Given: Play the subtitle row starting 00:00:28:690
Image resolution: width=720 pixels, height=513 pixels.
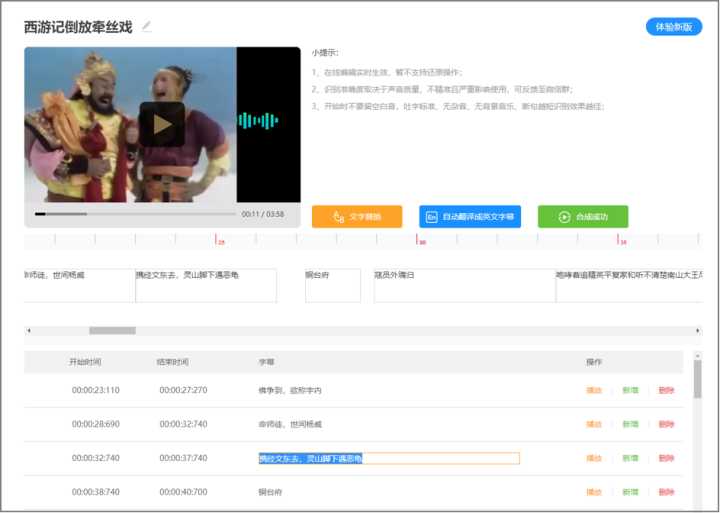Looking at the screenshot, I should coord(594,424).
